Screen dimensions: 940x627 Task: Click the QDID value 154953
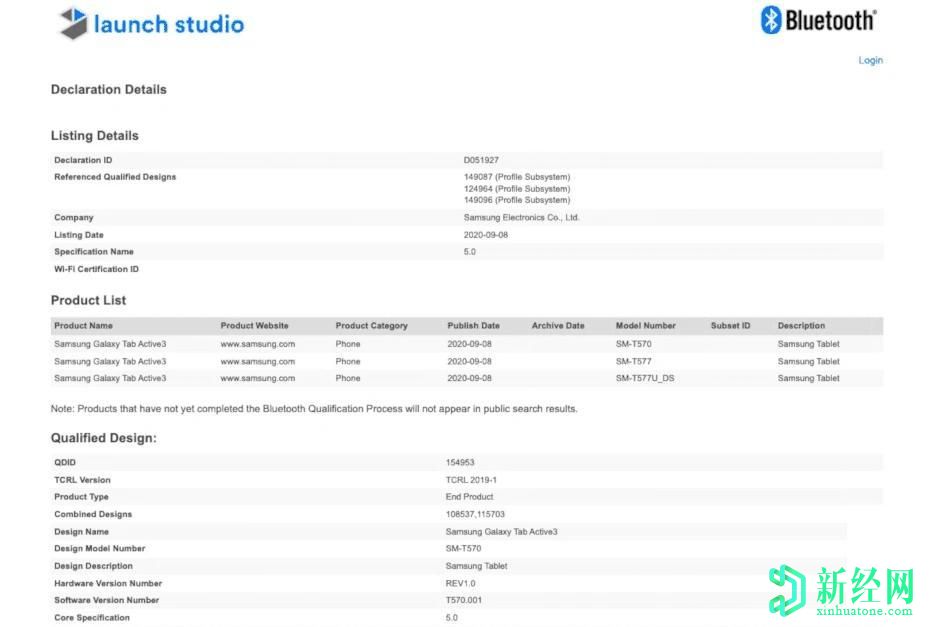[462, 463]
